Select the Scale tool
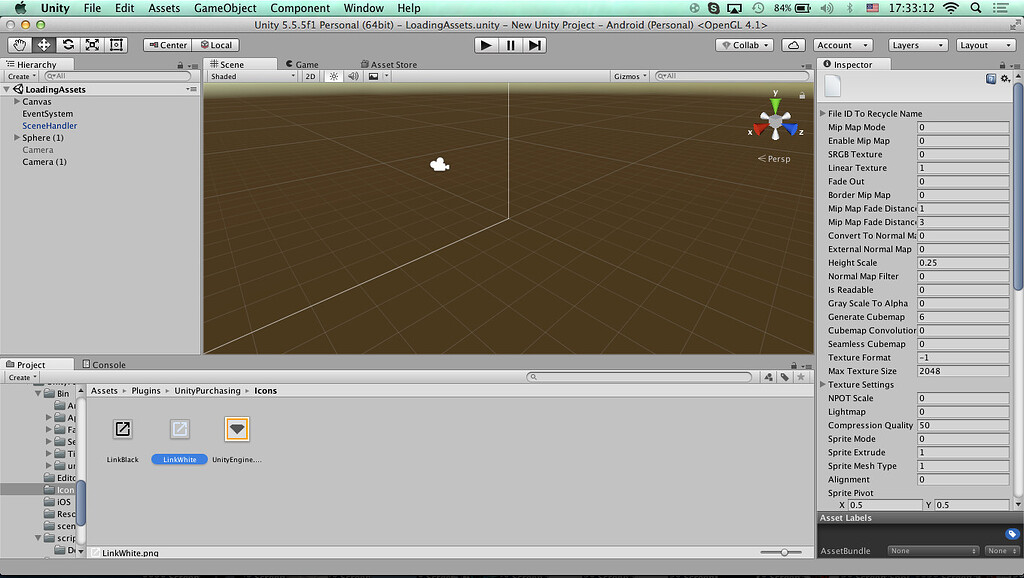The height and width of the screenshot is (578, 1024). pyautogui.click(x=92, y=44)
